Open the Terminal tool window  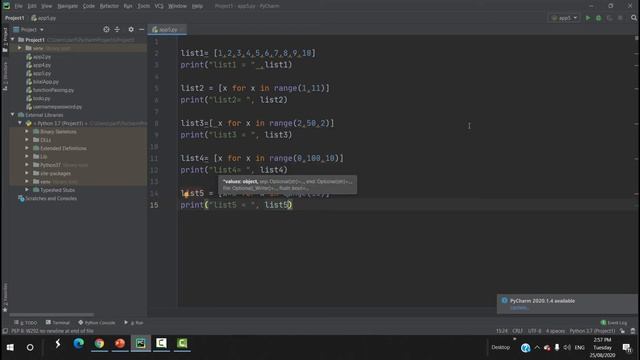(x=58, y=323)
